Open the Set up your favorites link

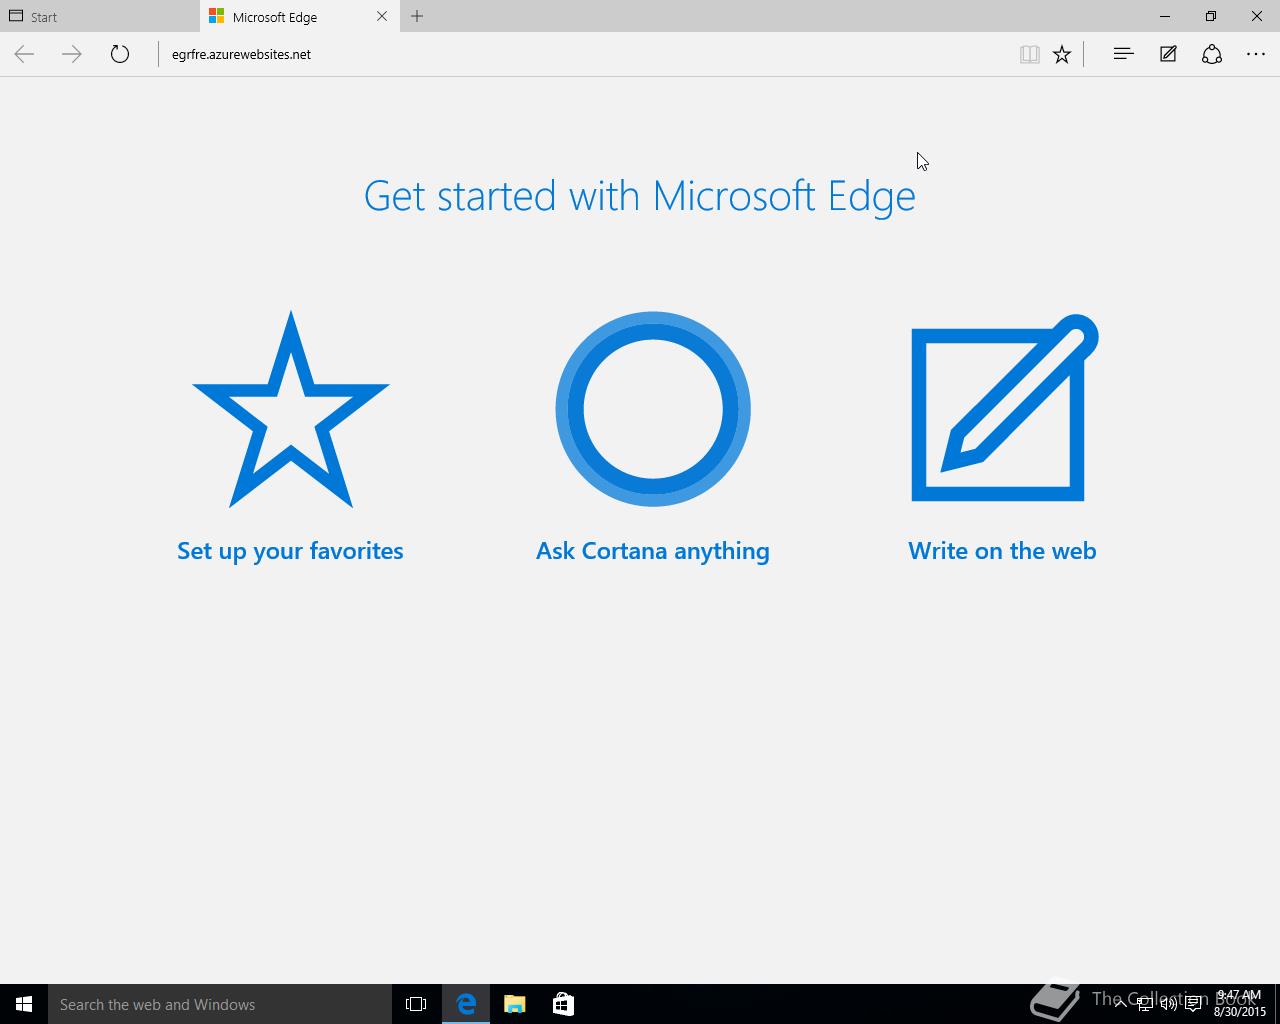290,551
